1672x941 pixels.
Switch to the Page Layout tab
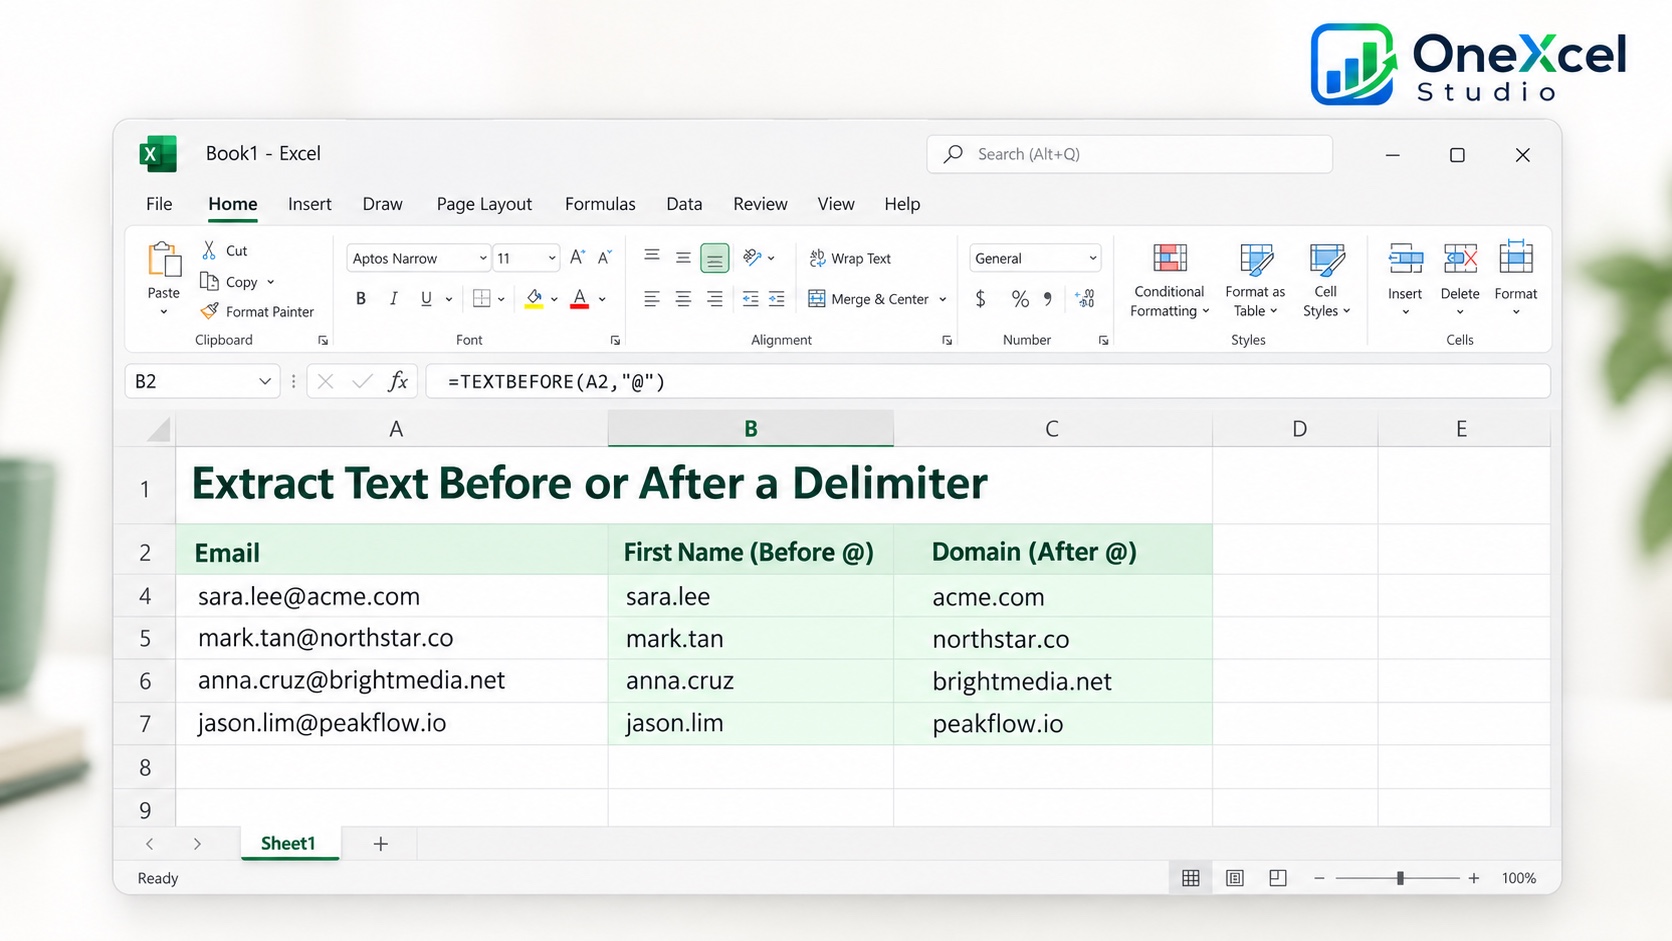click(x=484, y=204)
